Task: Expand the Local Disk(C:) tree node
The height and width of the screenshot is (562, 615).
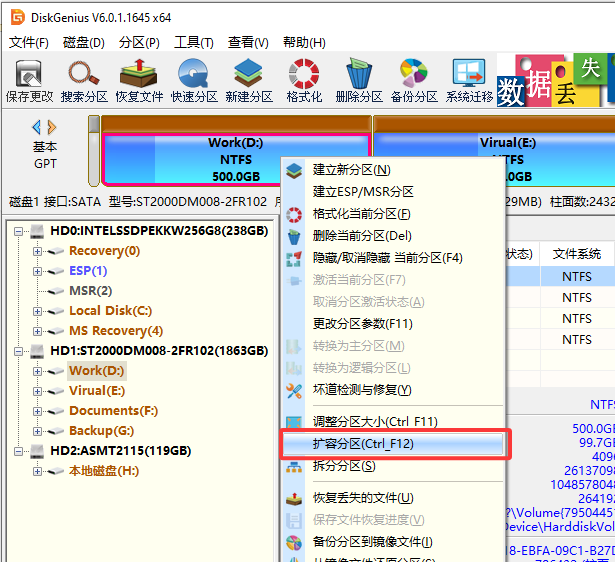Action: (x=38, y=311)
